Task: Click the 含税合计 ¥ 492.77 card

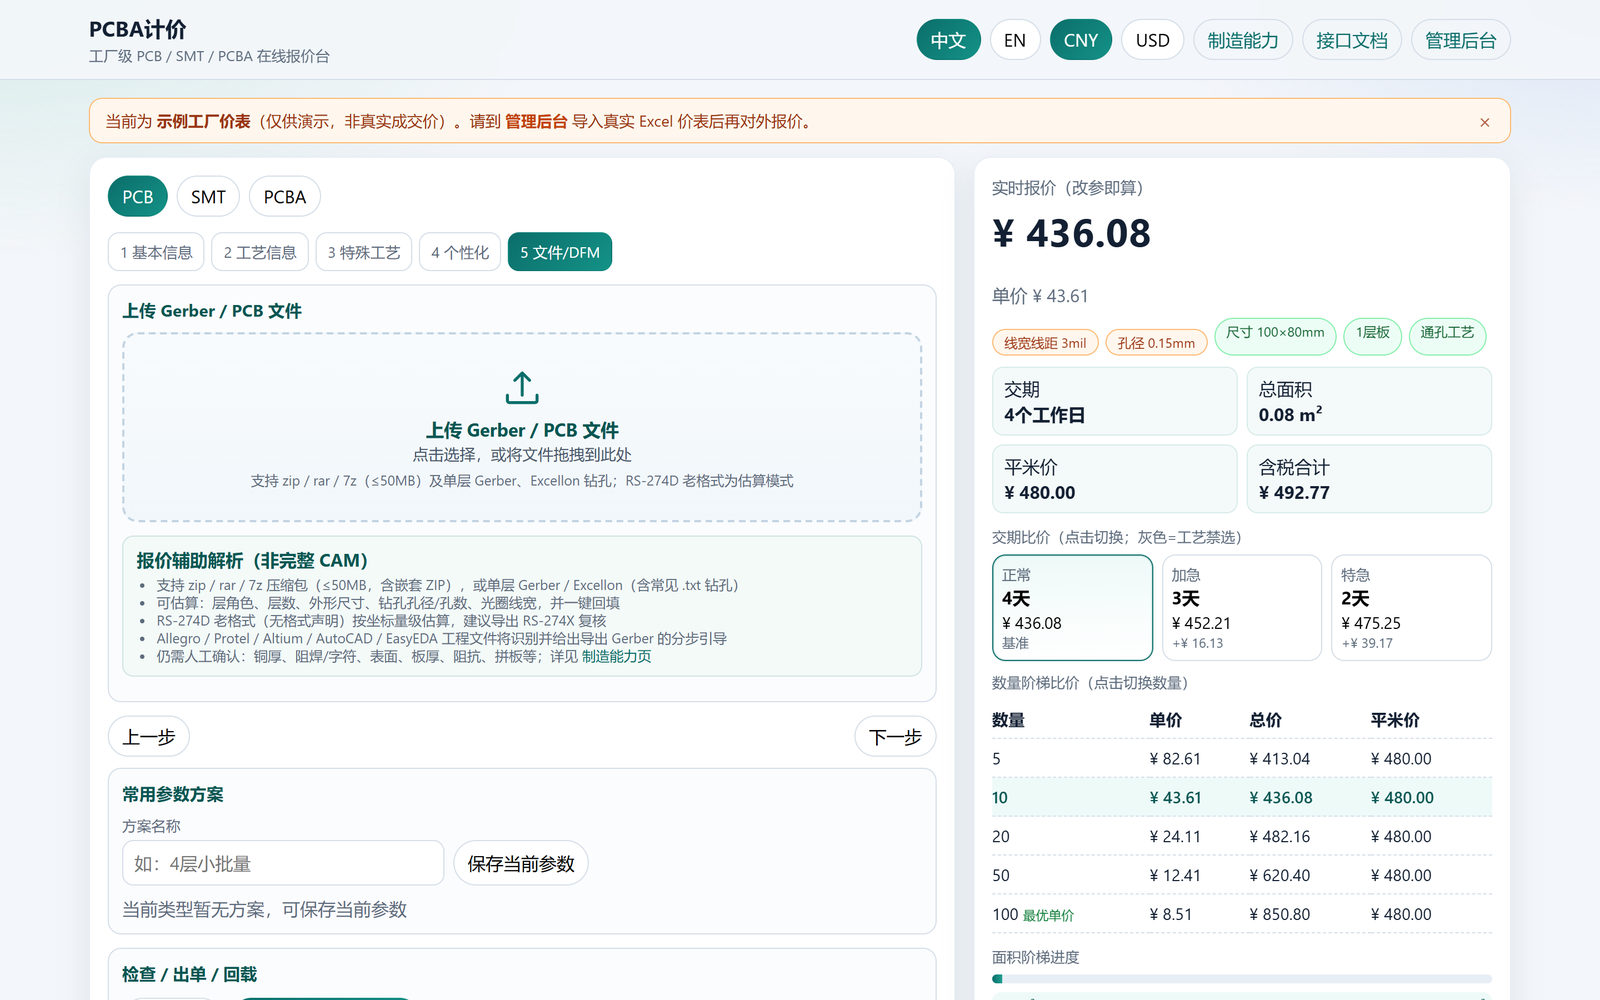Action: point(1369,479)
